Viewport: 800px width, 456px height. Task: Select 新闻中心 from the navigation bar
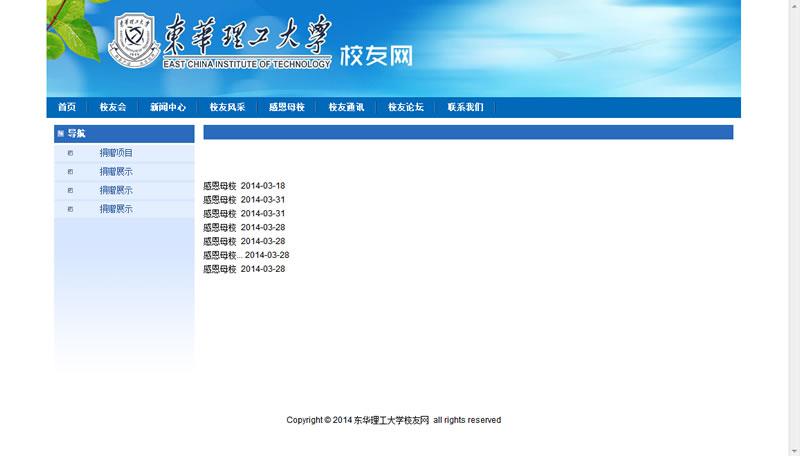[168, 107]
